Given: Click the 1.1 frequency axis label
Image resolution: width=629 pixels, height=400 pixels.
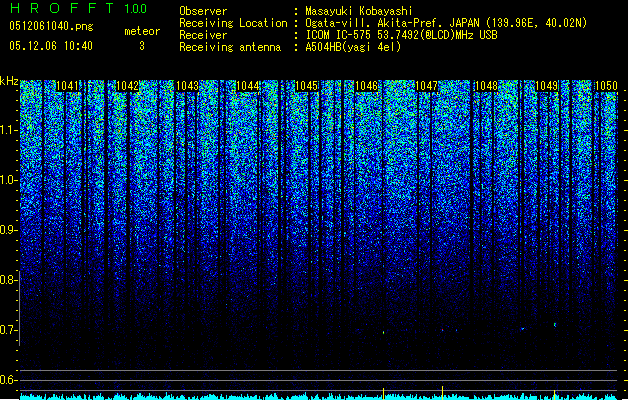Looking at the screenshot, I should (8, 130).
